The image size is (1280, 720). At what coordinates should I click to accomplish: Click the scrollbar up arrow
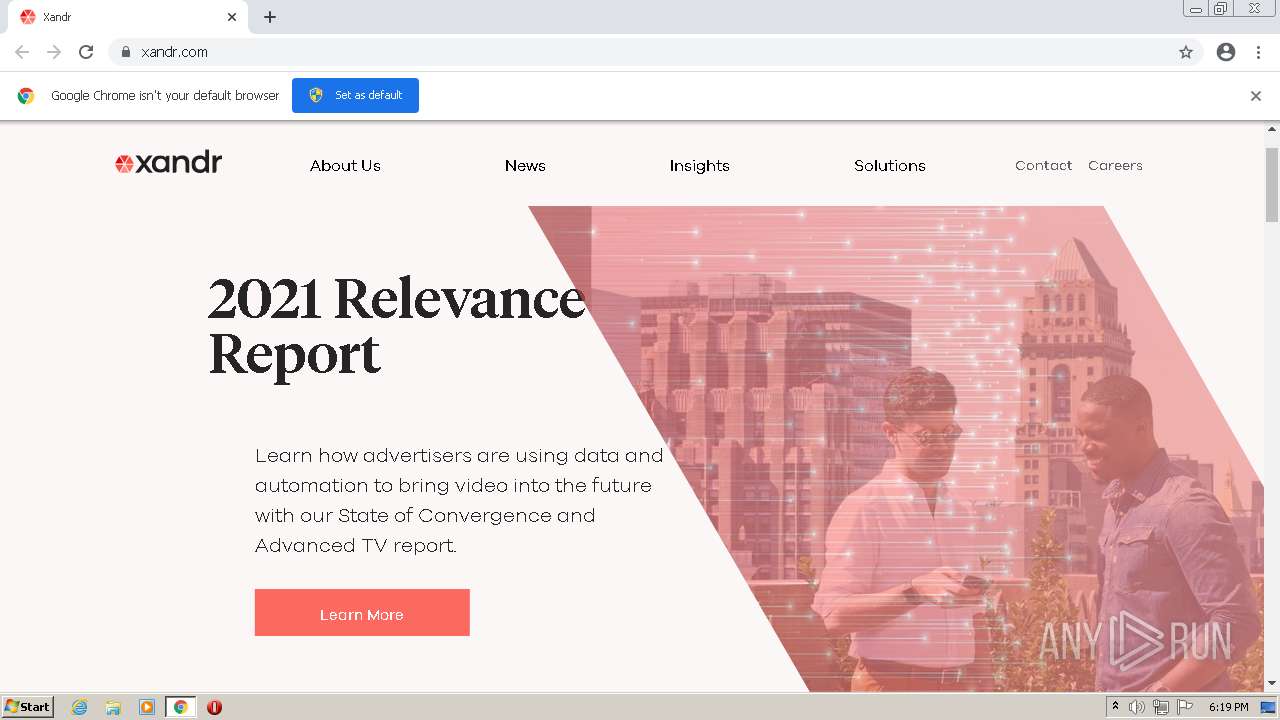pyautogui.click(x=1272, y=129)
